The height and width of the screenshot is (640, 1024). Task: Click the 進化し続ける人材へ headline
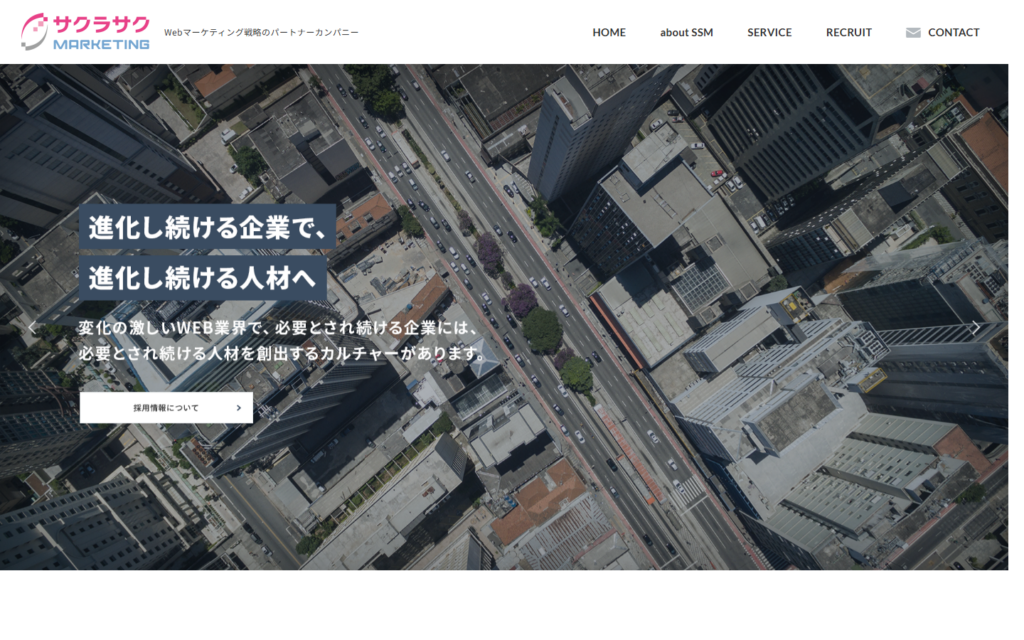pyautogui.click(x=202, y=277)
